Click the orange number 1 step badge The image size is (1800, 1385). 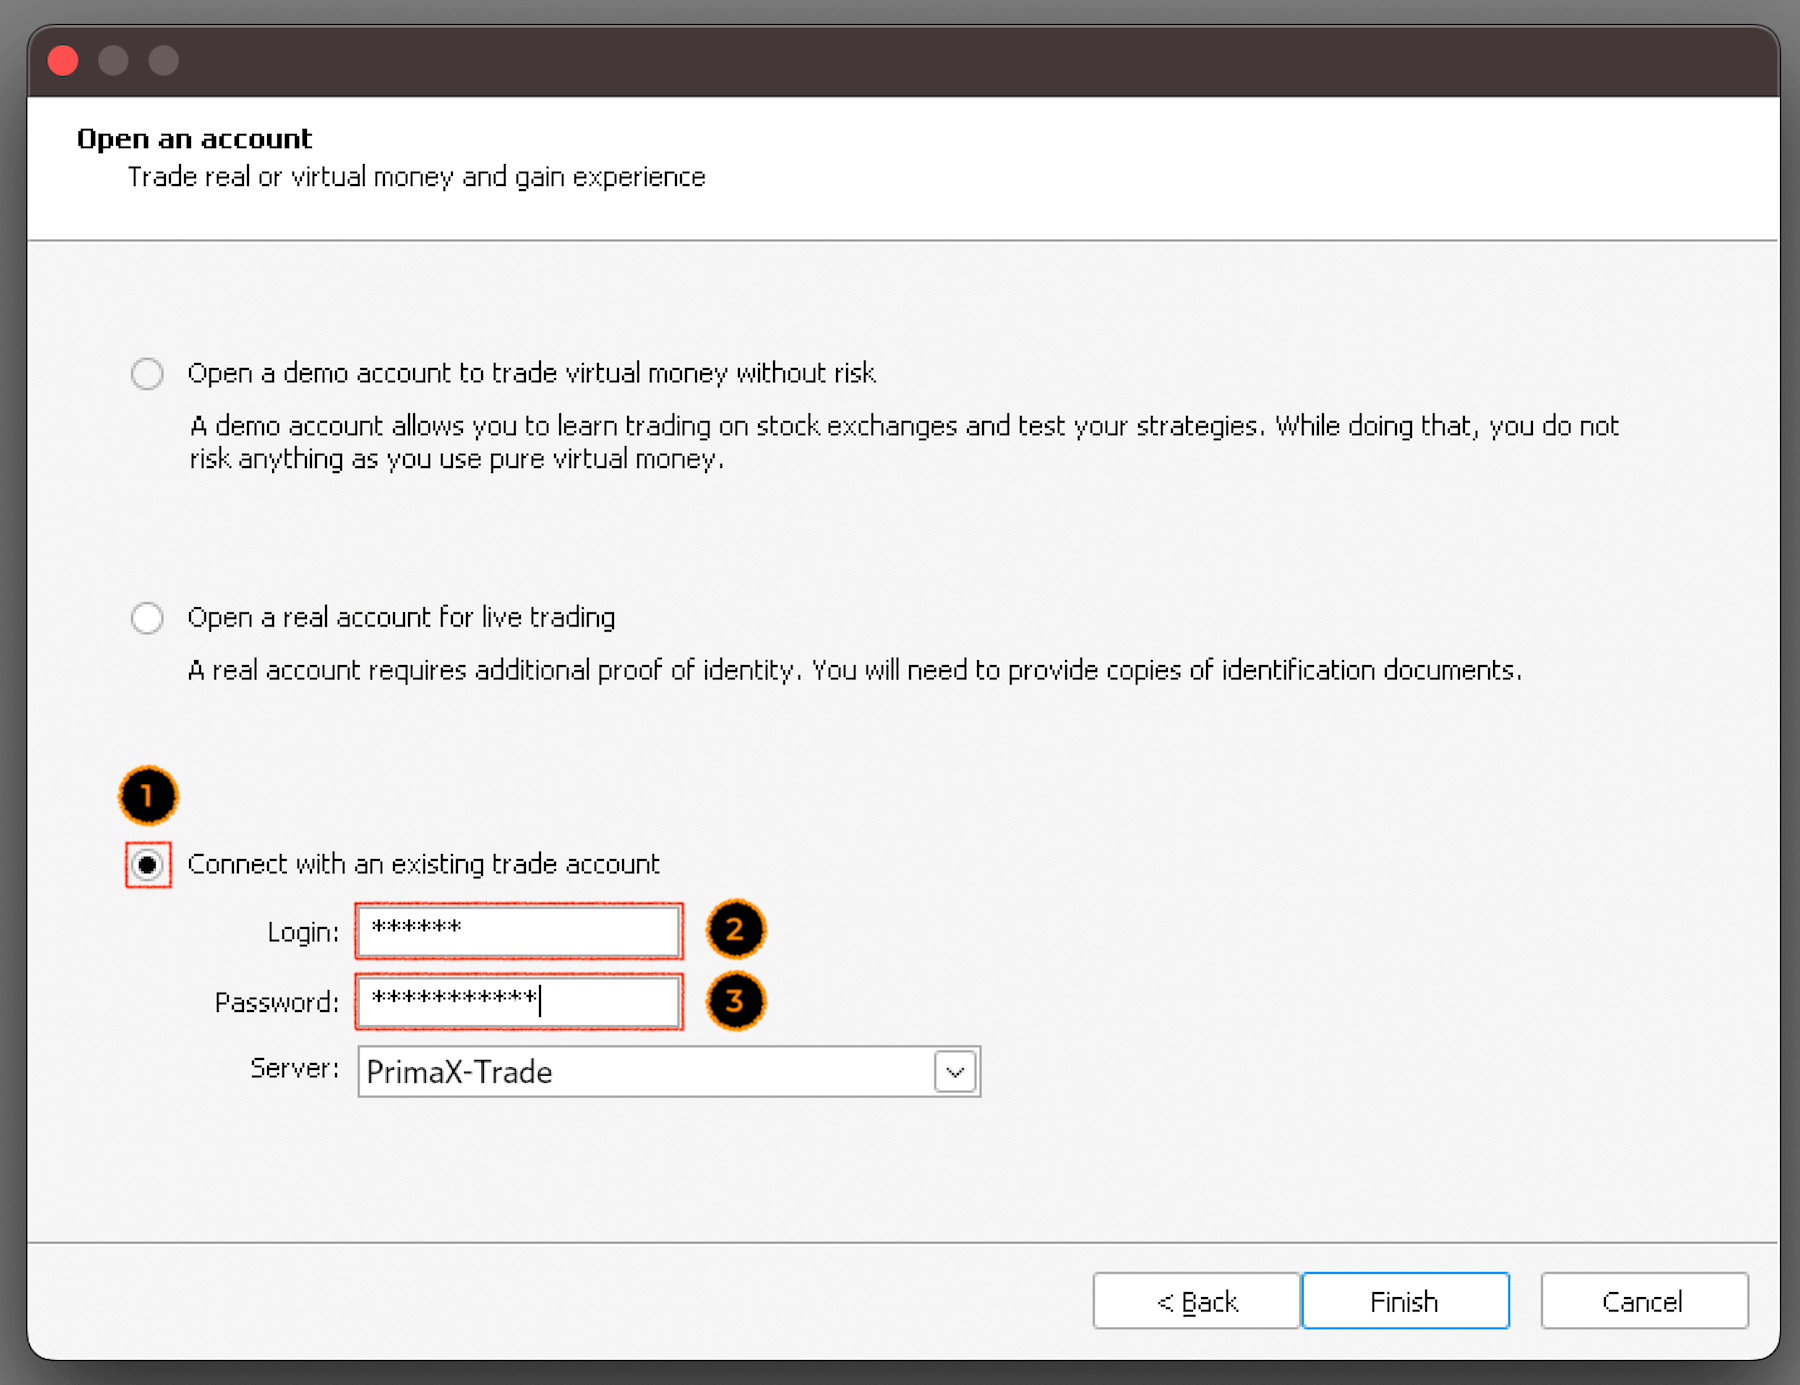point(148,796)
